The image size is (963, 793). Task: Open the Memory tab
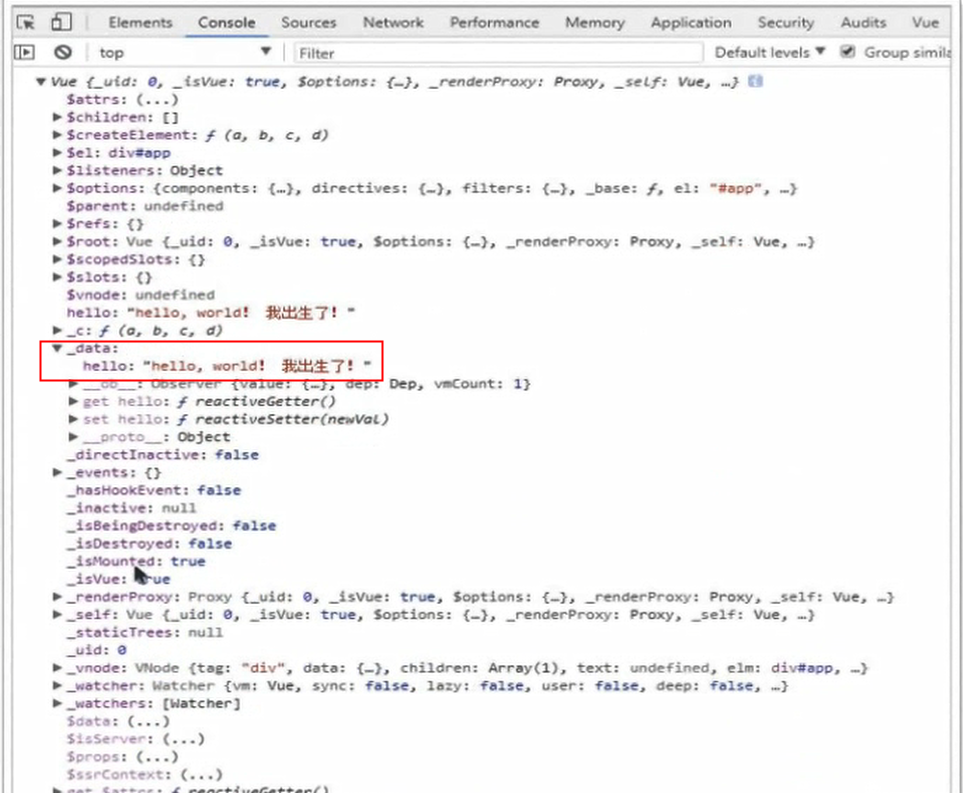595,23
